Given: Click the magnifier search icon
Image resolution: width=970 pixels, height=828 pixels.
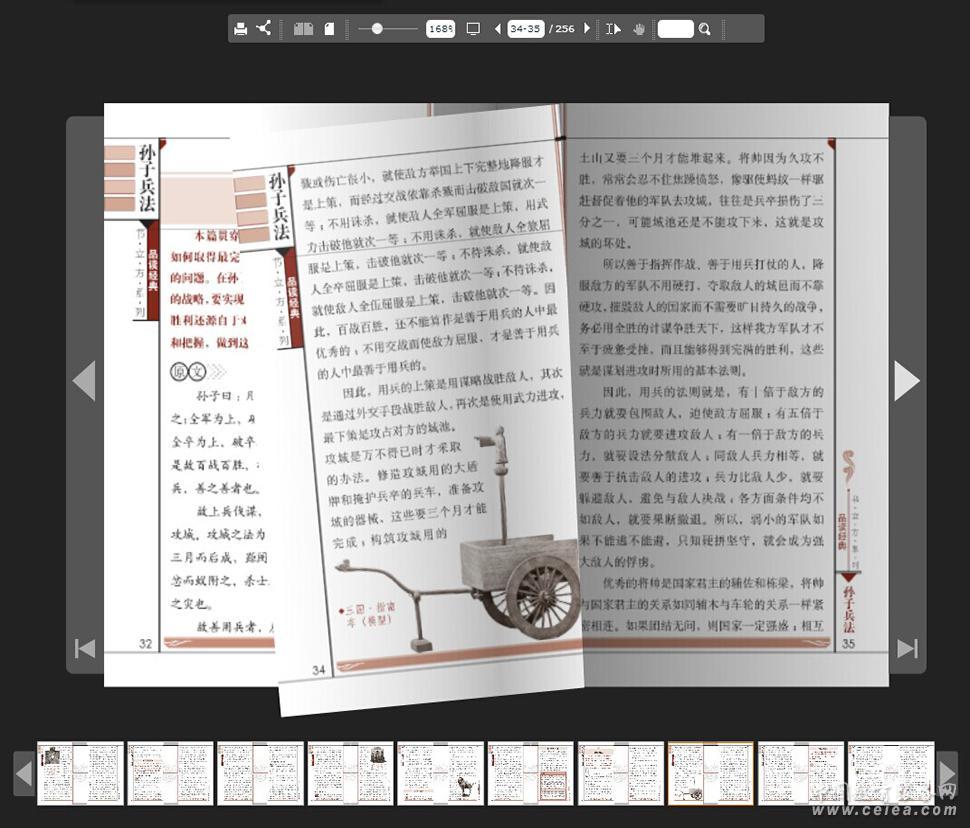Looking at the screenshot, I should [705, 29].
